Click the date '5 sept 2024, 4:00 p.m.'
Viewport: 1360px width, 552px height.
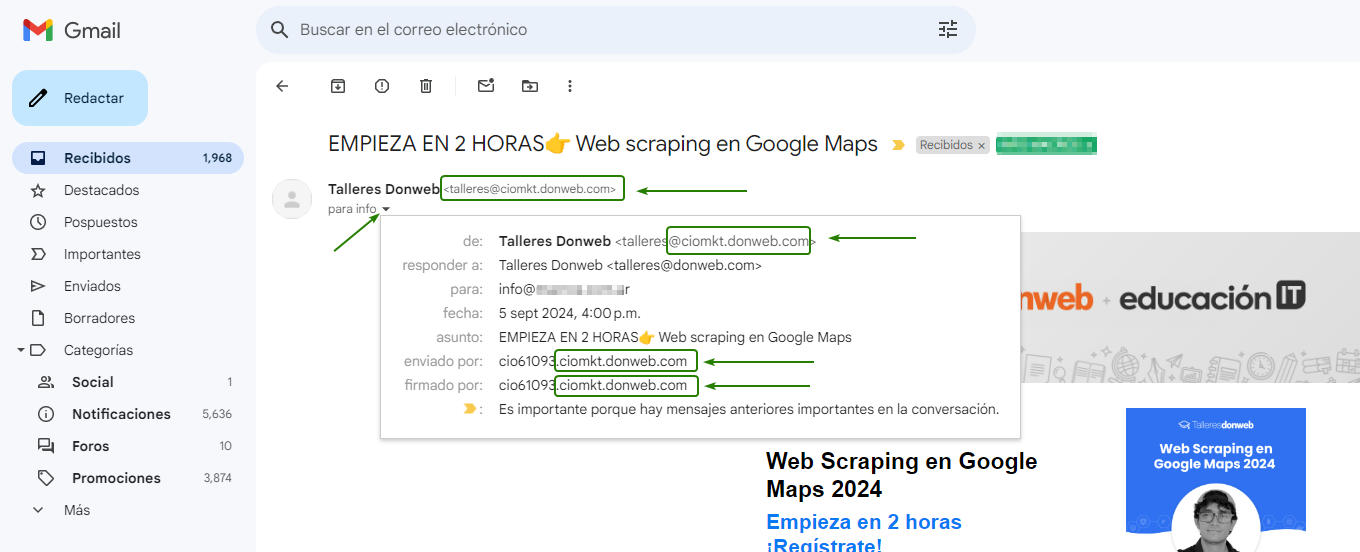click(570, 313)
